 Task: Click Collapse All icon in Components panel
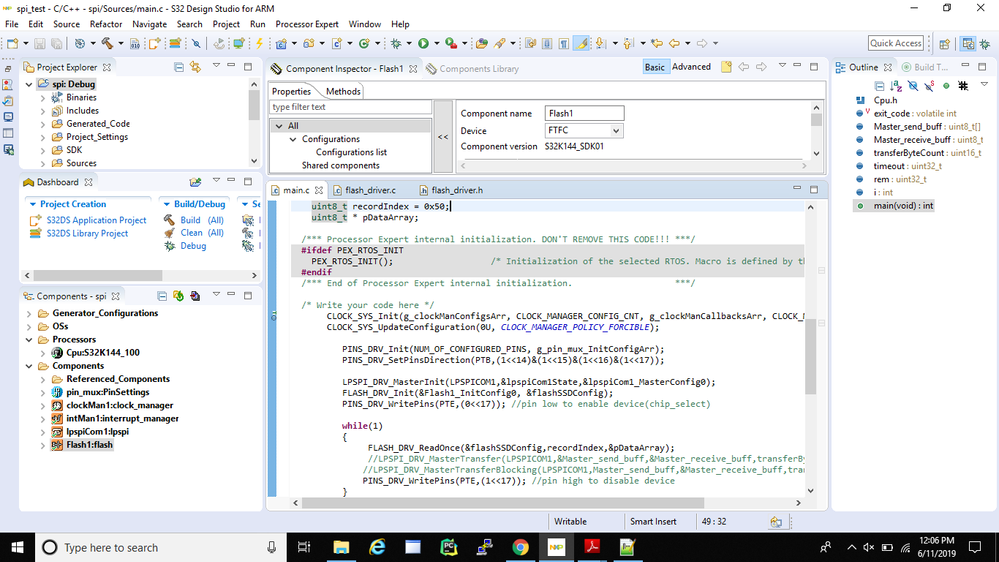pos(164,296)
